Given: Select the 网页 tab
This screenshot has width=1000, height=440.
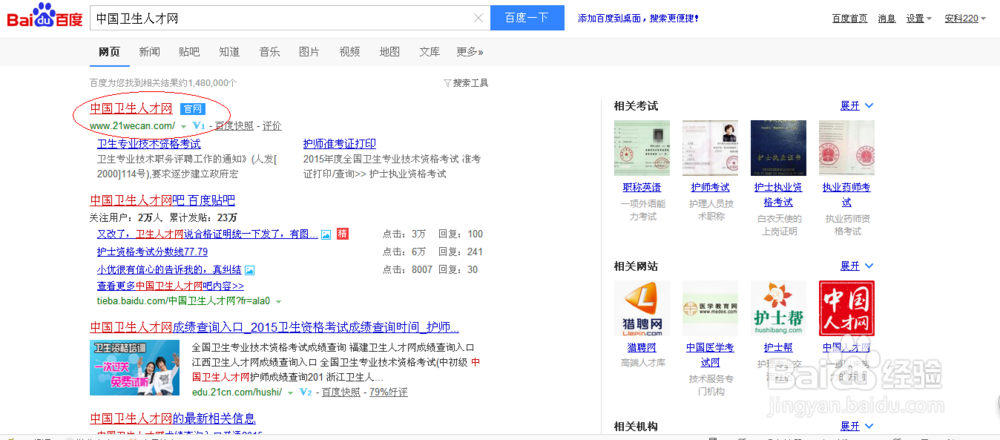Looking at the screenshot, I should point(109,52).
